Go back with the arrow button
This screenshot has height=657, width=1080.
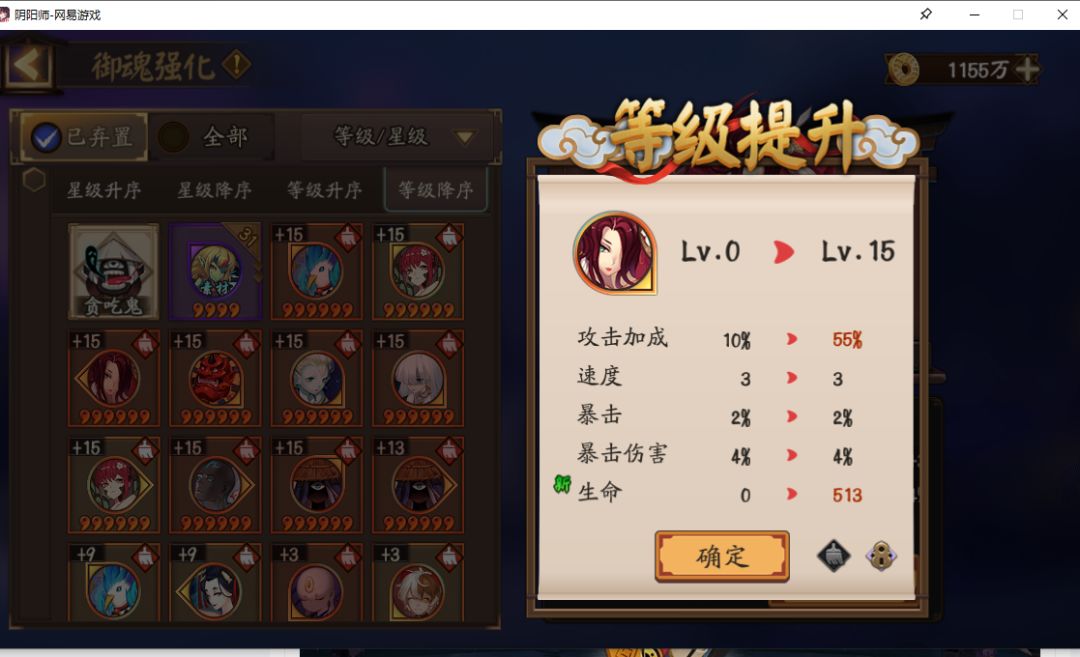(28, 66)
